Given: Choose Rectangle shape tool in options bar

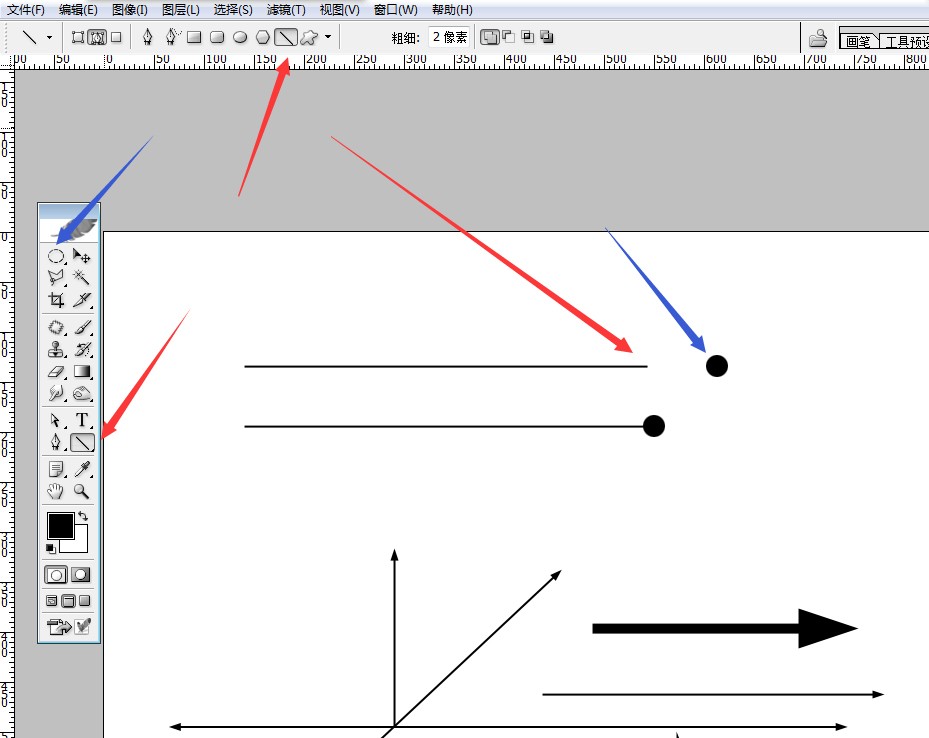Looking at the screenshot, I should click(194, 38).
